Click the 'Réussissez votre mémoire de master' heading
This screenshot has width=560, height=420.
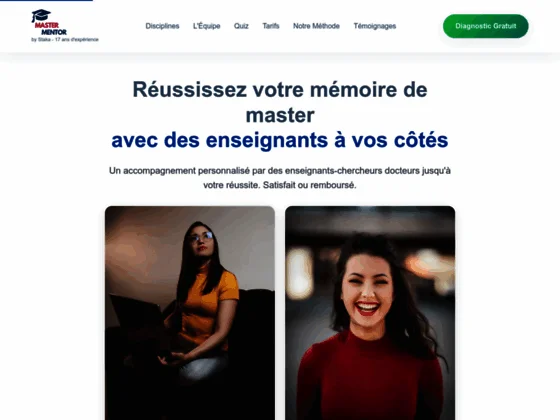pyautogui.click(x=280, y=102)
